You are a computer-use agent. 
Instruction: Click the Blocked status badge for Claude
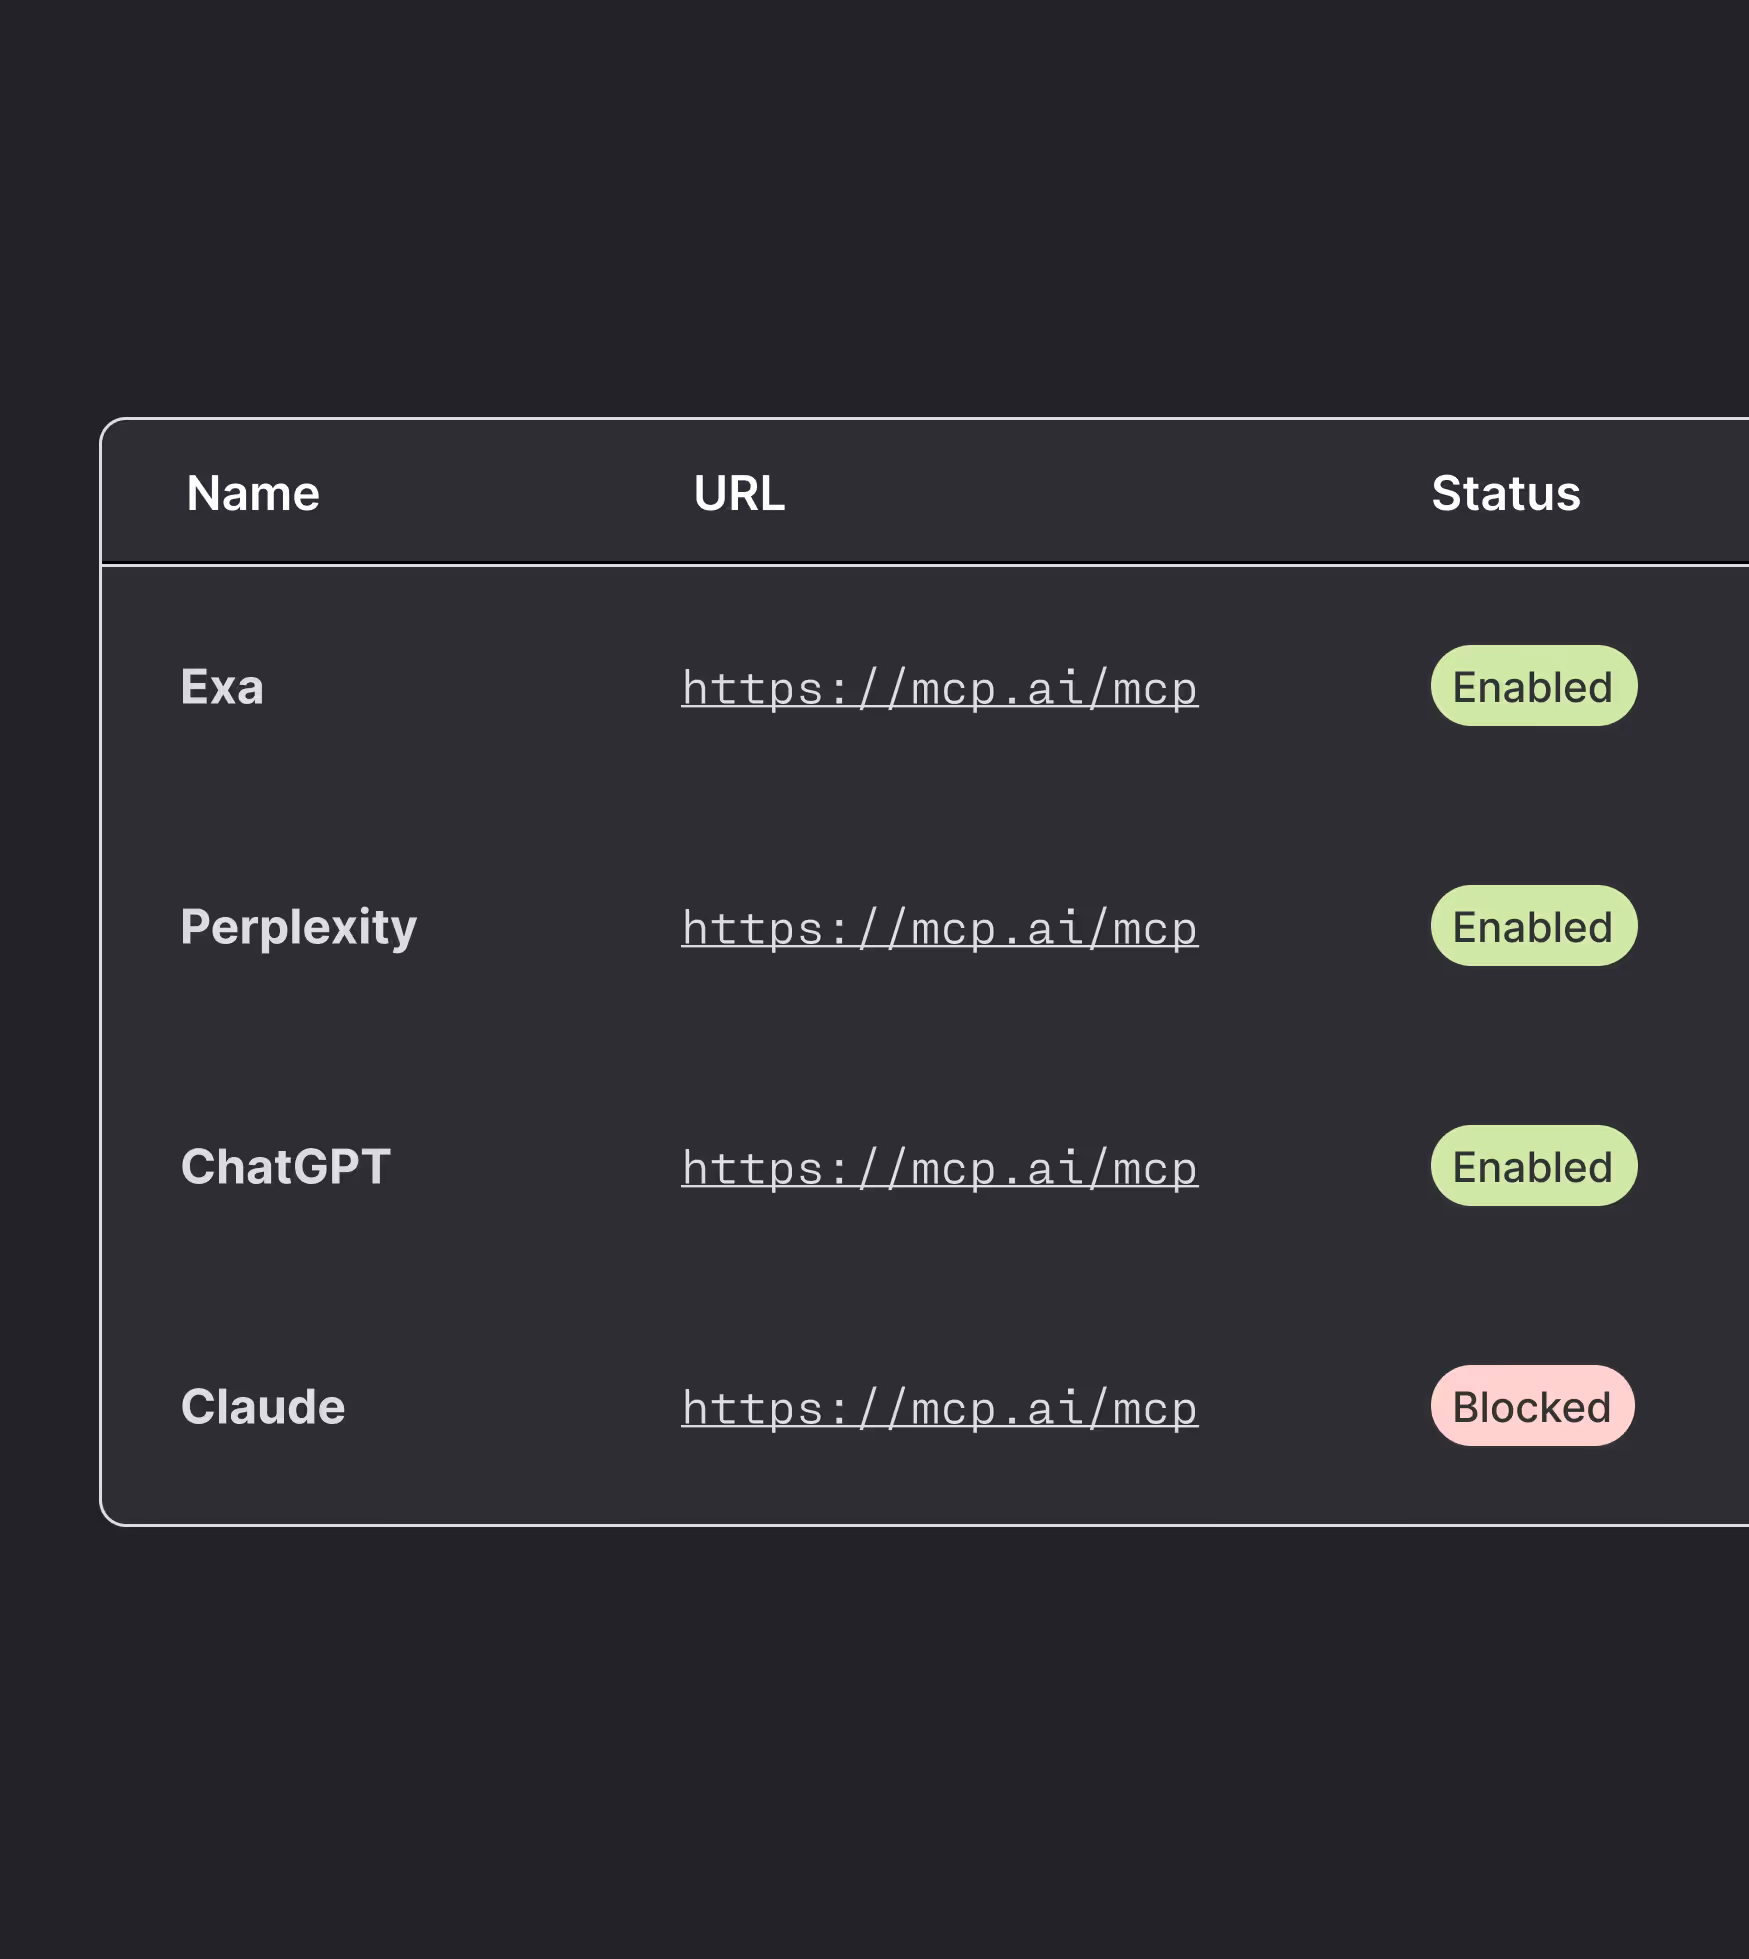coord(1532,1407)
